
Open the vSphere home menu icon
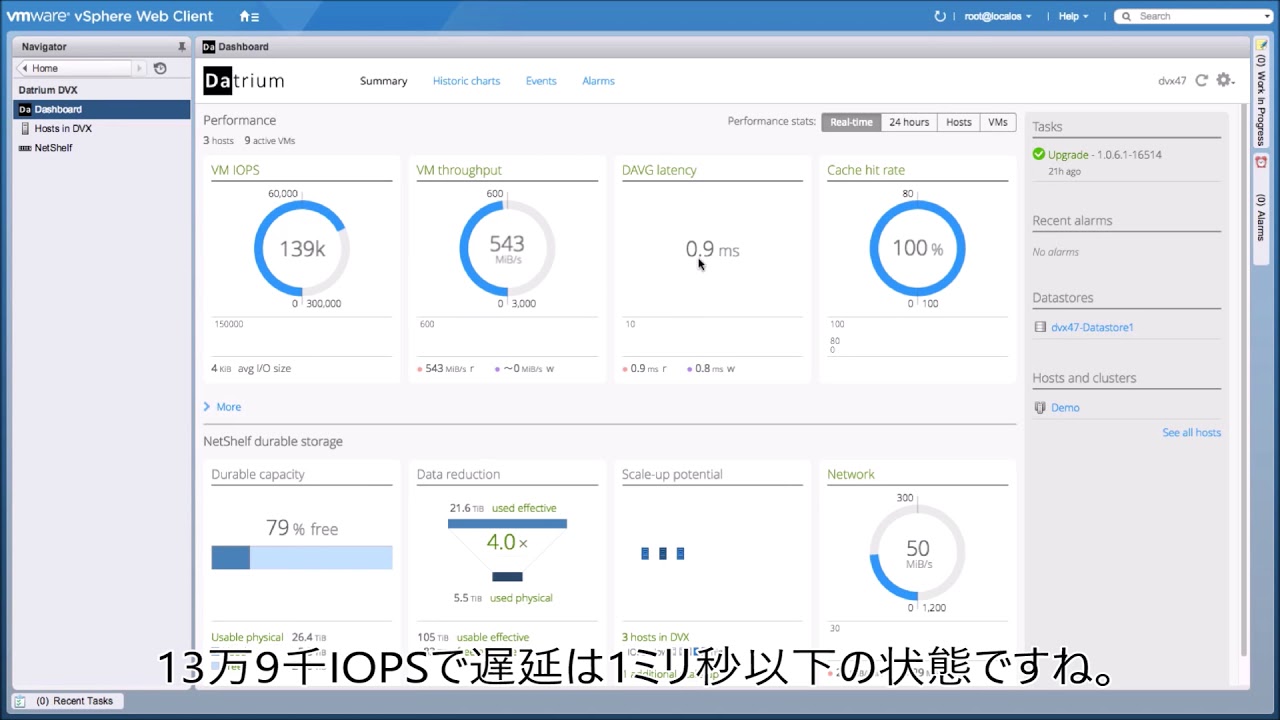pos(249,16)
